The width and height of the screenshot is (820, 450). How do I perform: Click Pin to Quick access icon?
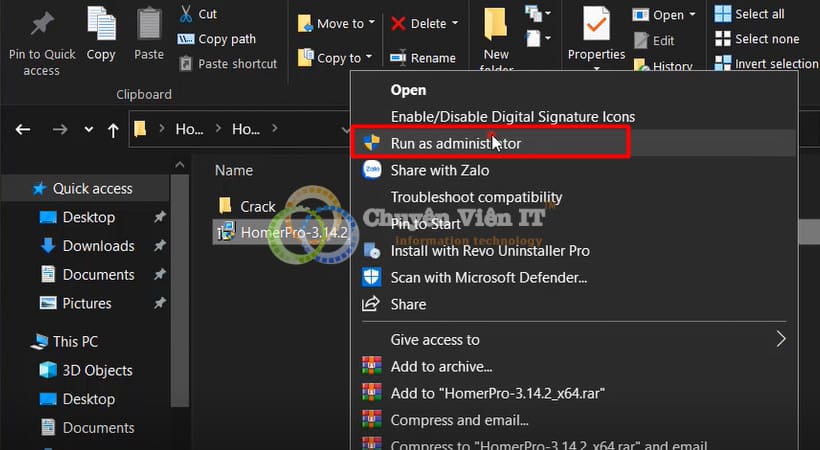[42, 25]
